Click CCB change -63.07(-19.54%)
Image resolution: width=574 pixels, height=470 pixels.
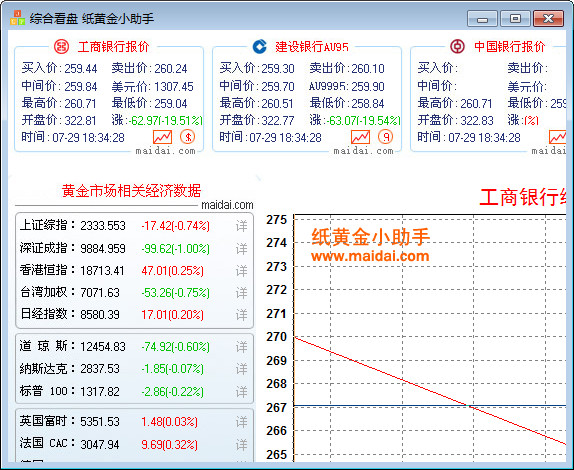[364, 120]
